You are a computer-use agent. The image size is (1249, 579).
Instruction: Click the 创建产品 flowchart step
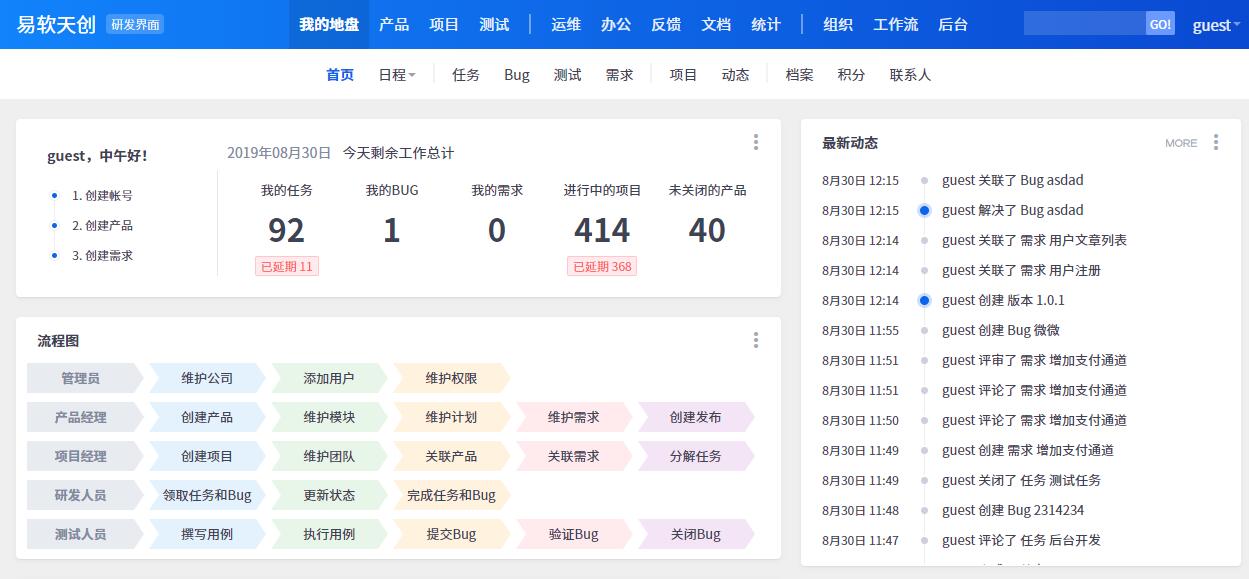coord(207,417)
